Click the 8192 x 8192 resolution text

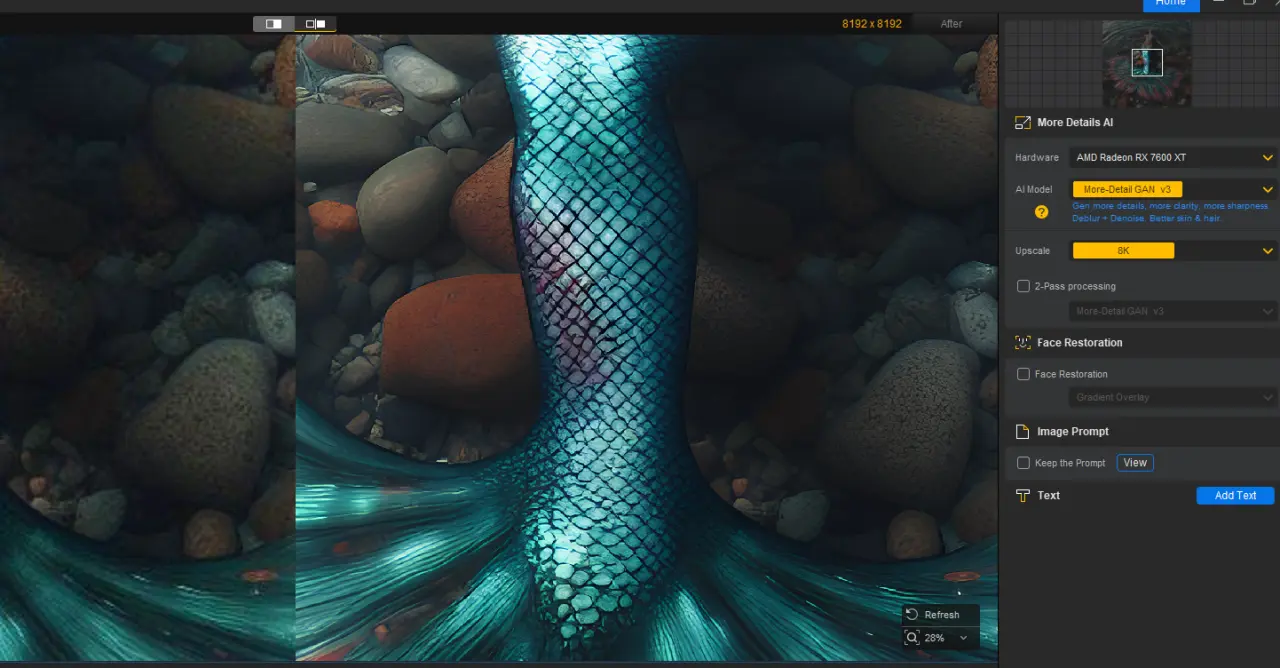[872, 24]
